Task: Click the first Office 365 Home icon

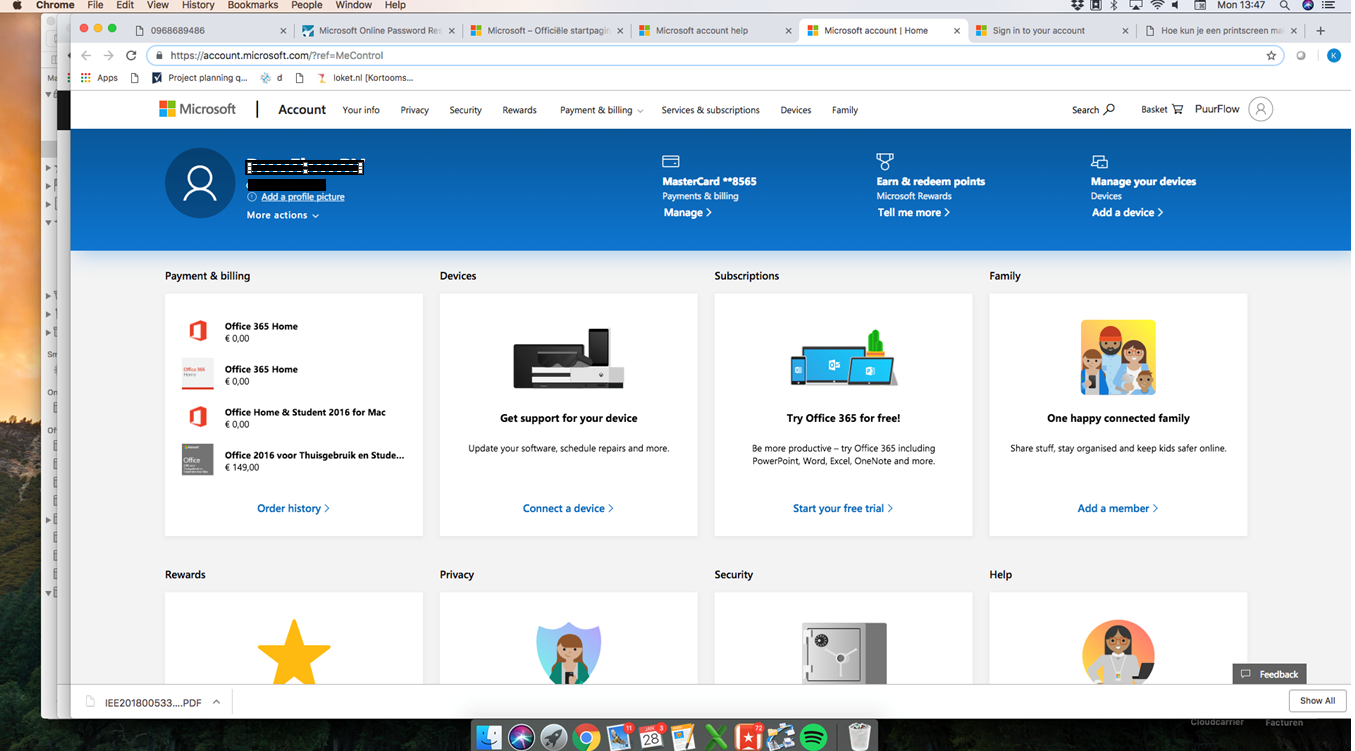Action: click(198, 331)
